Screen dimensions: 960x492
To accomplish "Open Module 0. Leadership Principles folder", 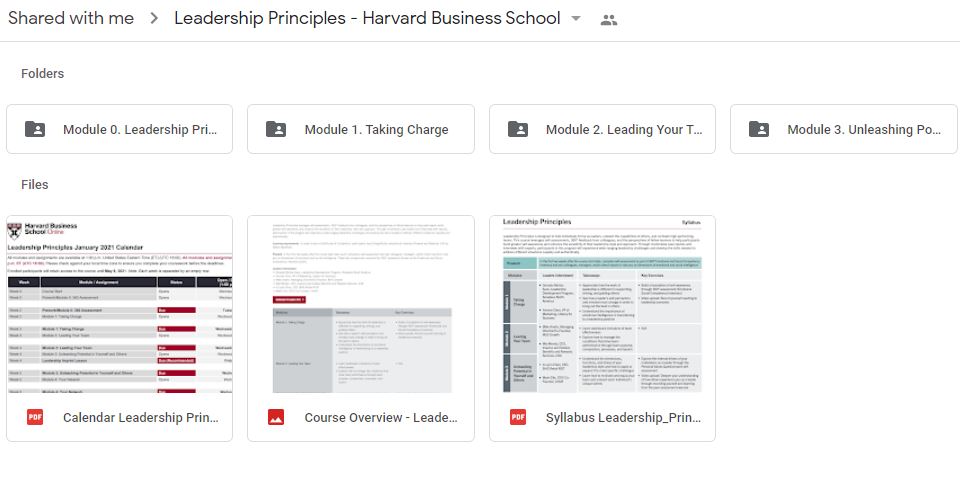I will point(139,129).
